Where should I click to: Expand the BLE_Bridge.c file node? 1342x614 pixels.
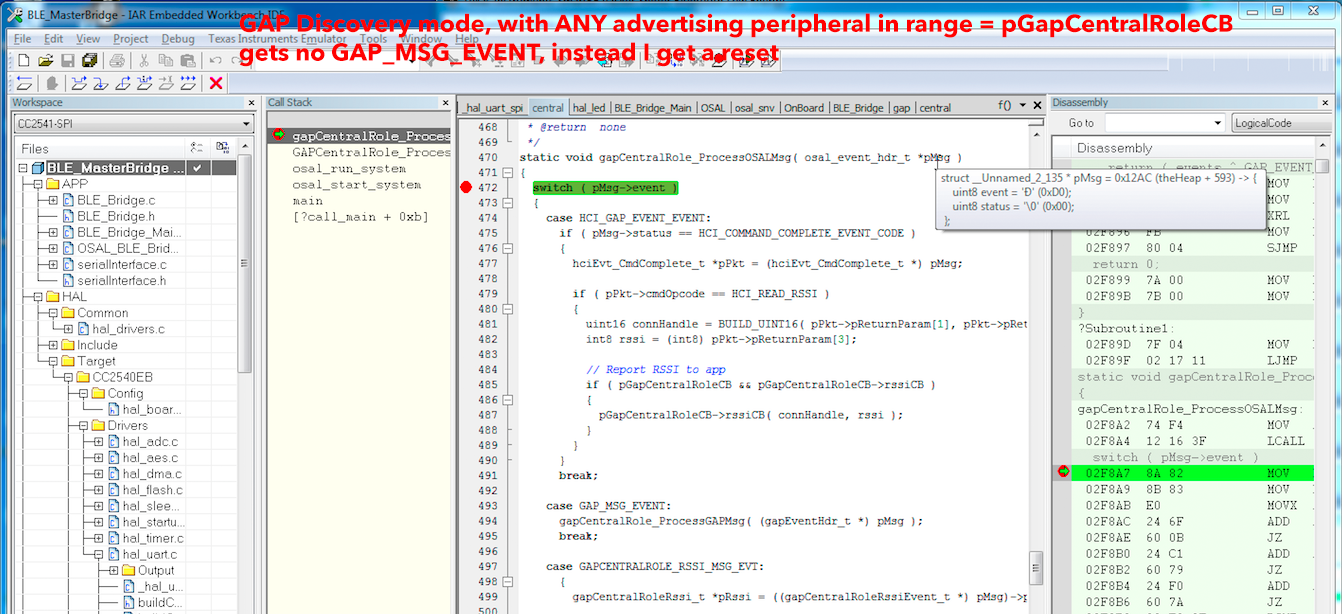coord(53,200)
